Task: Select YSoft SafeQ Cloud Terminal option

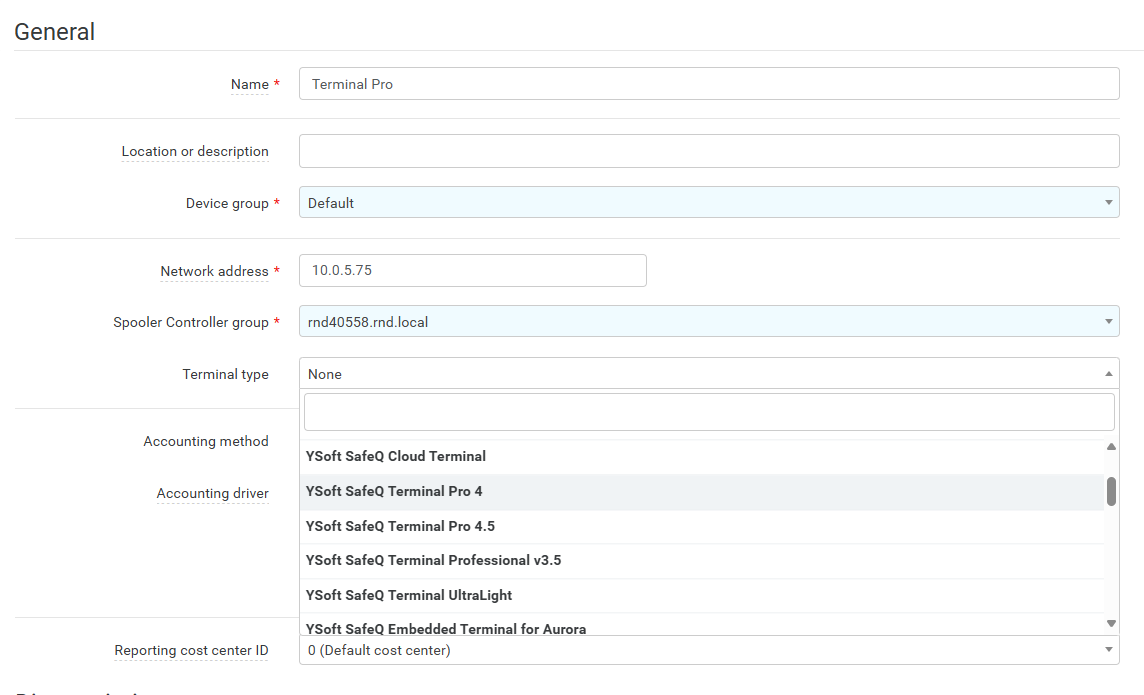Action: click(x=396, y=456)
